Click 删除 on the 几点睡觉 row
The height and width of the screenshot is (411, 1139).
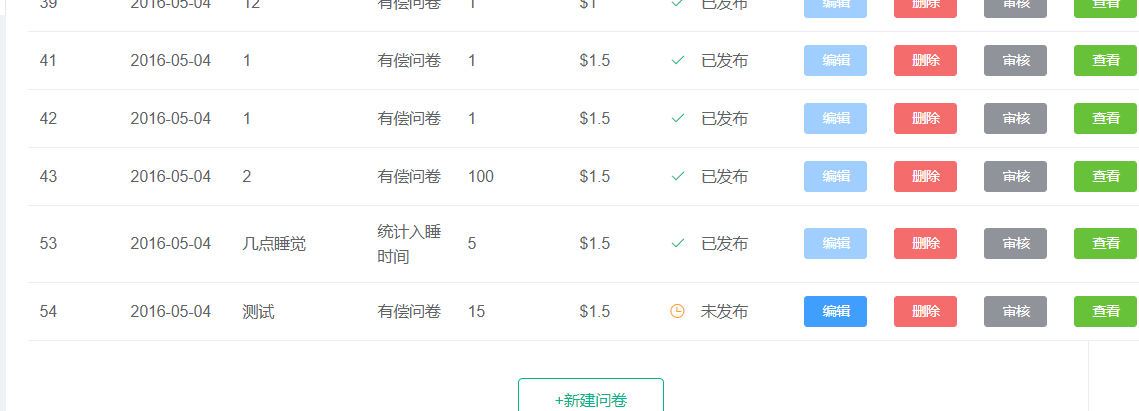925,244
